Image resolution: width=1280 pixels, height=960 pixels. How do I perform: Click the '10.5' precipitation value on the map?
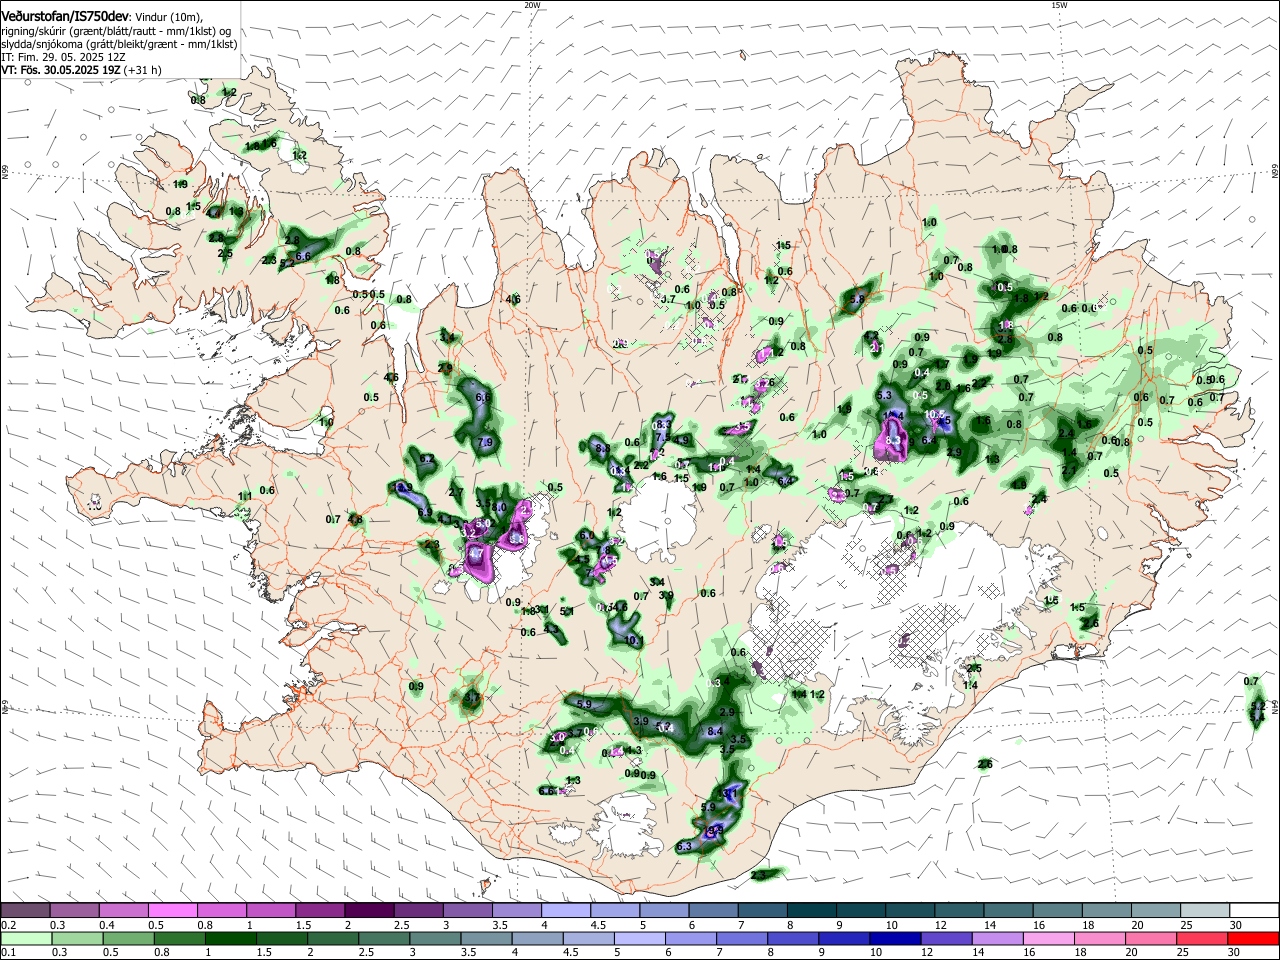click(934, 414)
